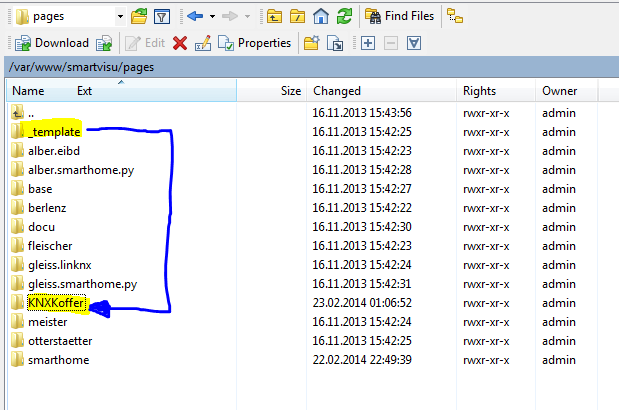Sort by the Changed column header
This screenshot has width=619, height=410.
pos(337,91)
